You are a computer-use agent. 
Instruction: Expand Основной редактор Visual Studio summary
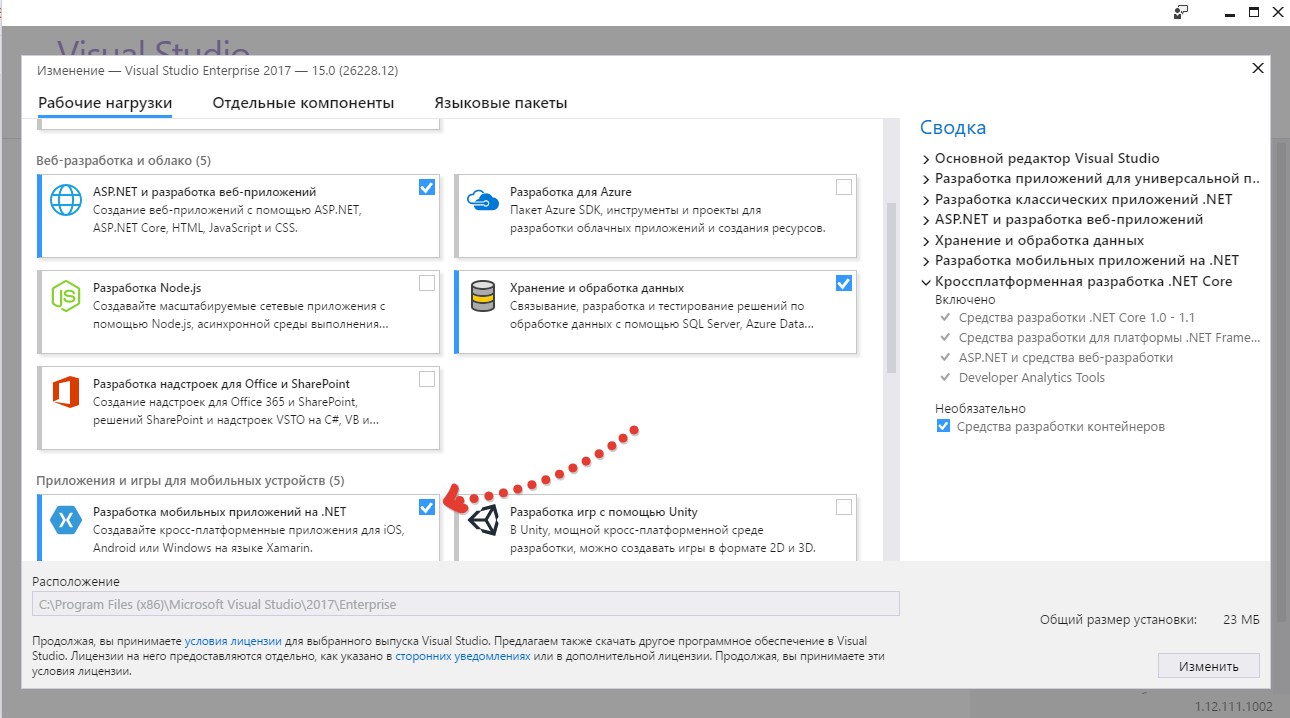coord(927,159)
